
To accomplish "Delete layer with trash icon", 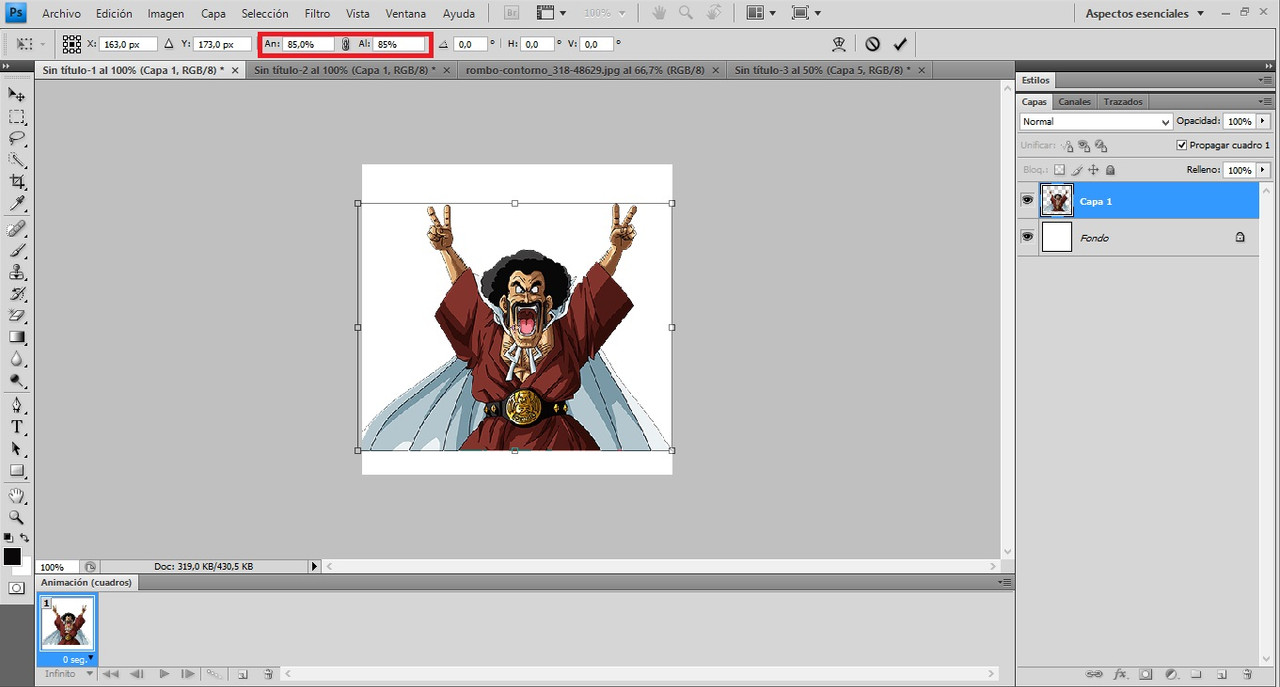I will (x=1247, y=674).
